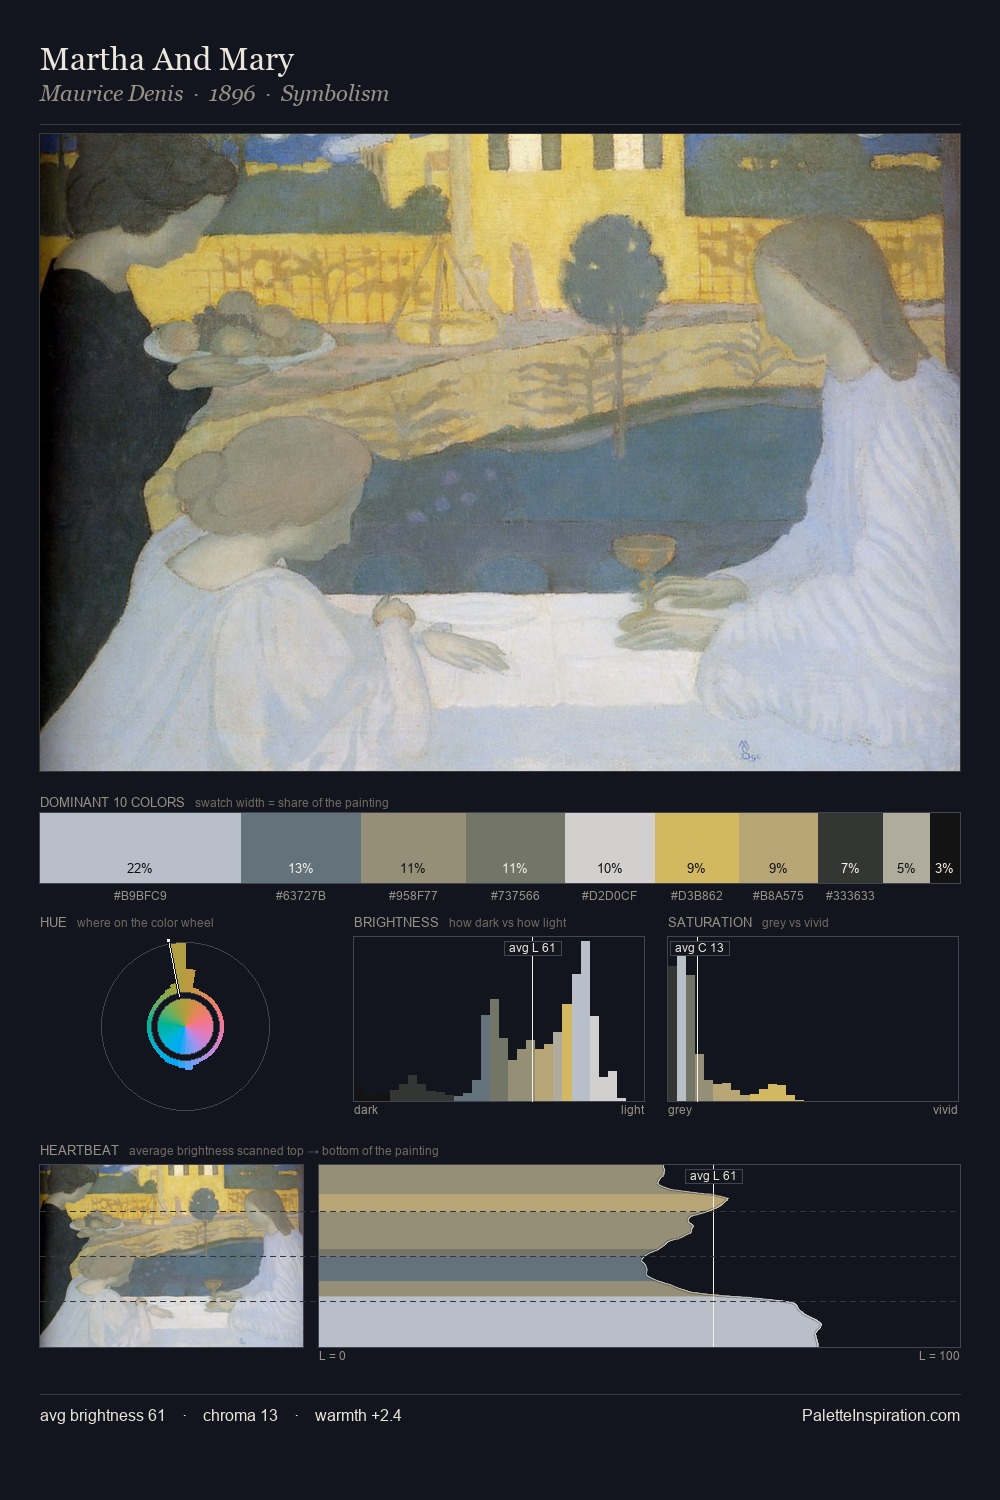Open the main Martha And Mary painting
Screen dimensions: 1000x1500
click(500, 453)
